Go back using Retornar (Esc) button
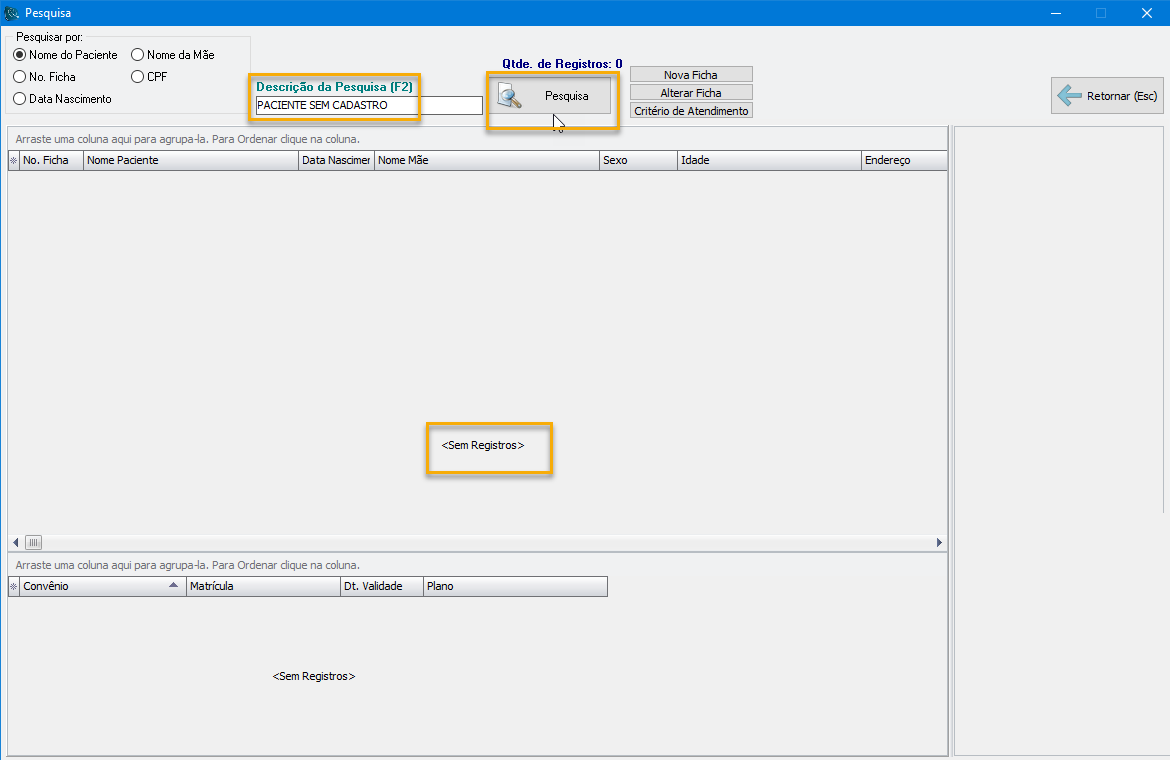The image size is (1170, 760). click(1107, 95)
